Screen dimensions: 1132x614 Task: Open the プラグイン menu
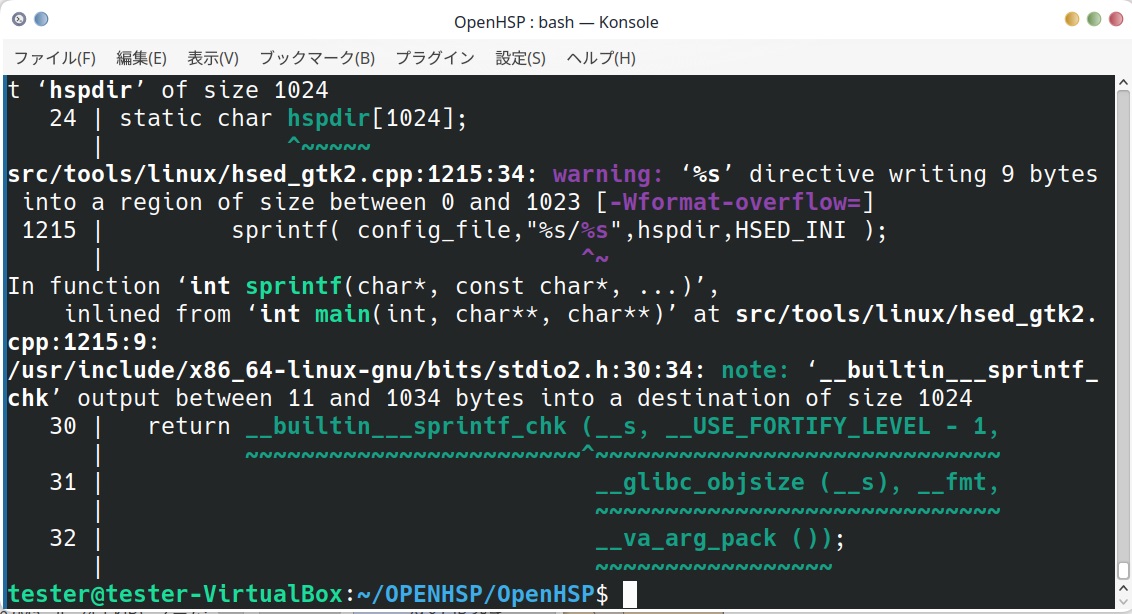pyautogui.click(x=435, y=59)
